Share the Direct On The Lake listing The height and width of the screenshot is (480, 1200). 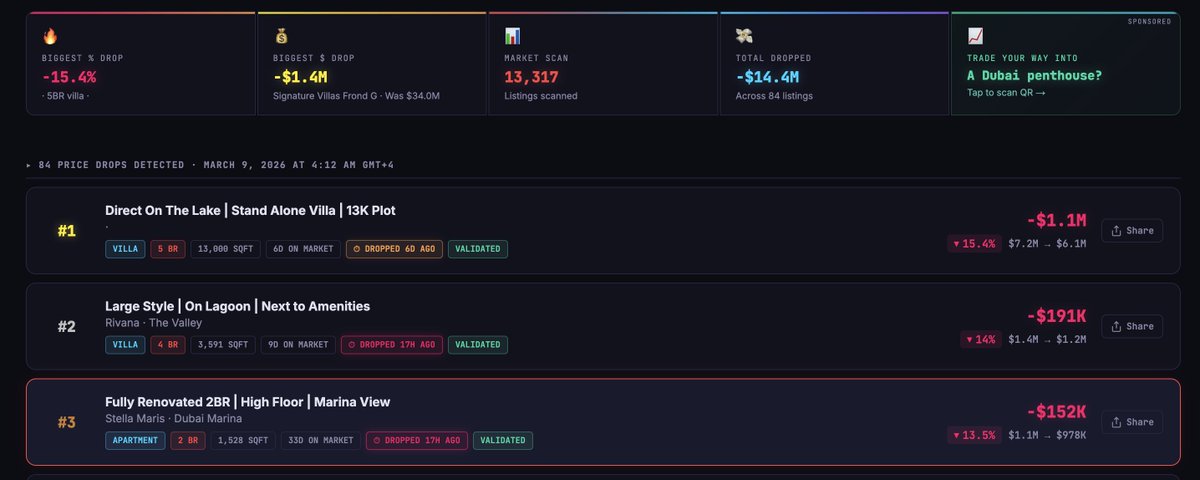[1132, 230]
